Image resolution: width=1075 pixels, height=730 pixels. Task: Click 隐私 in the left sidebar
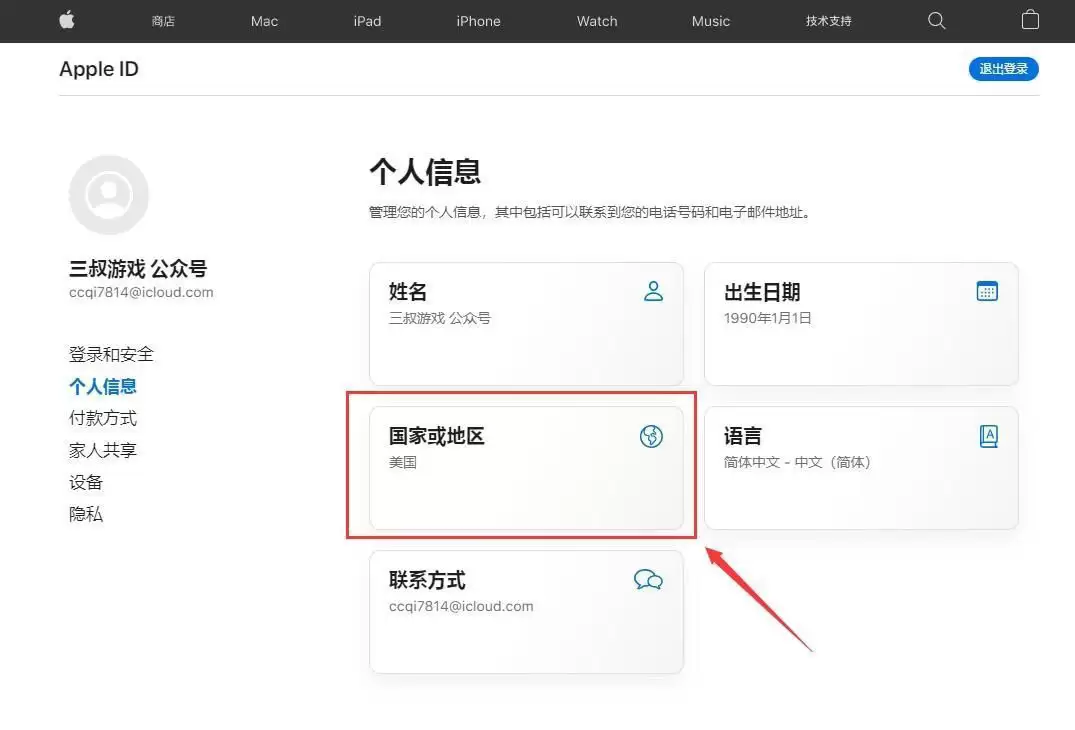tap(86, 513)
